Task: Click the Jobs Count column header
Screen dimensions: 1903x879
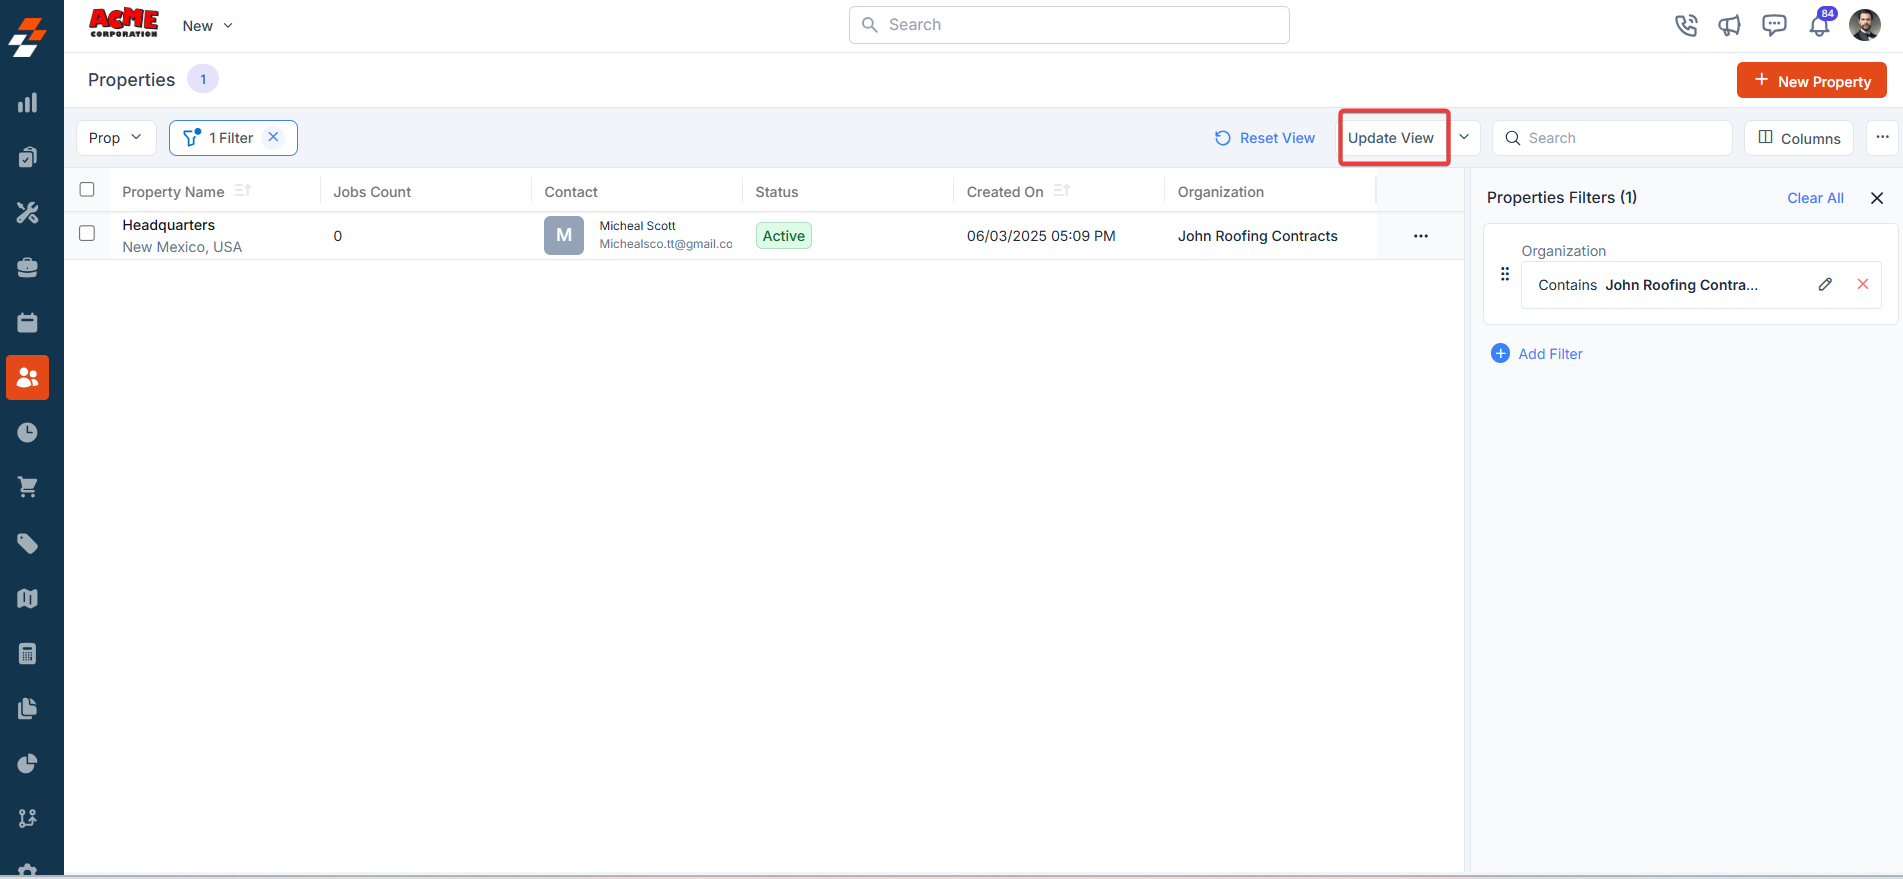Action: [372, 192]
